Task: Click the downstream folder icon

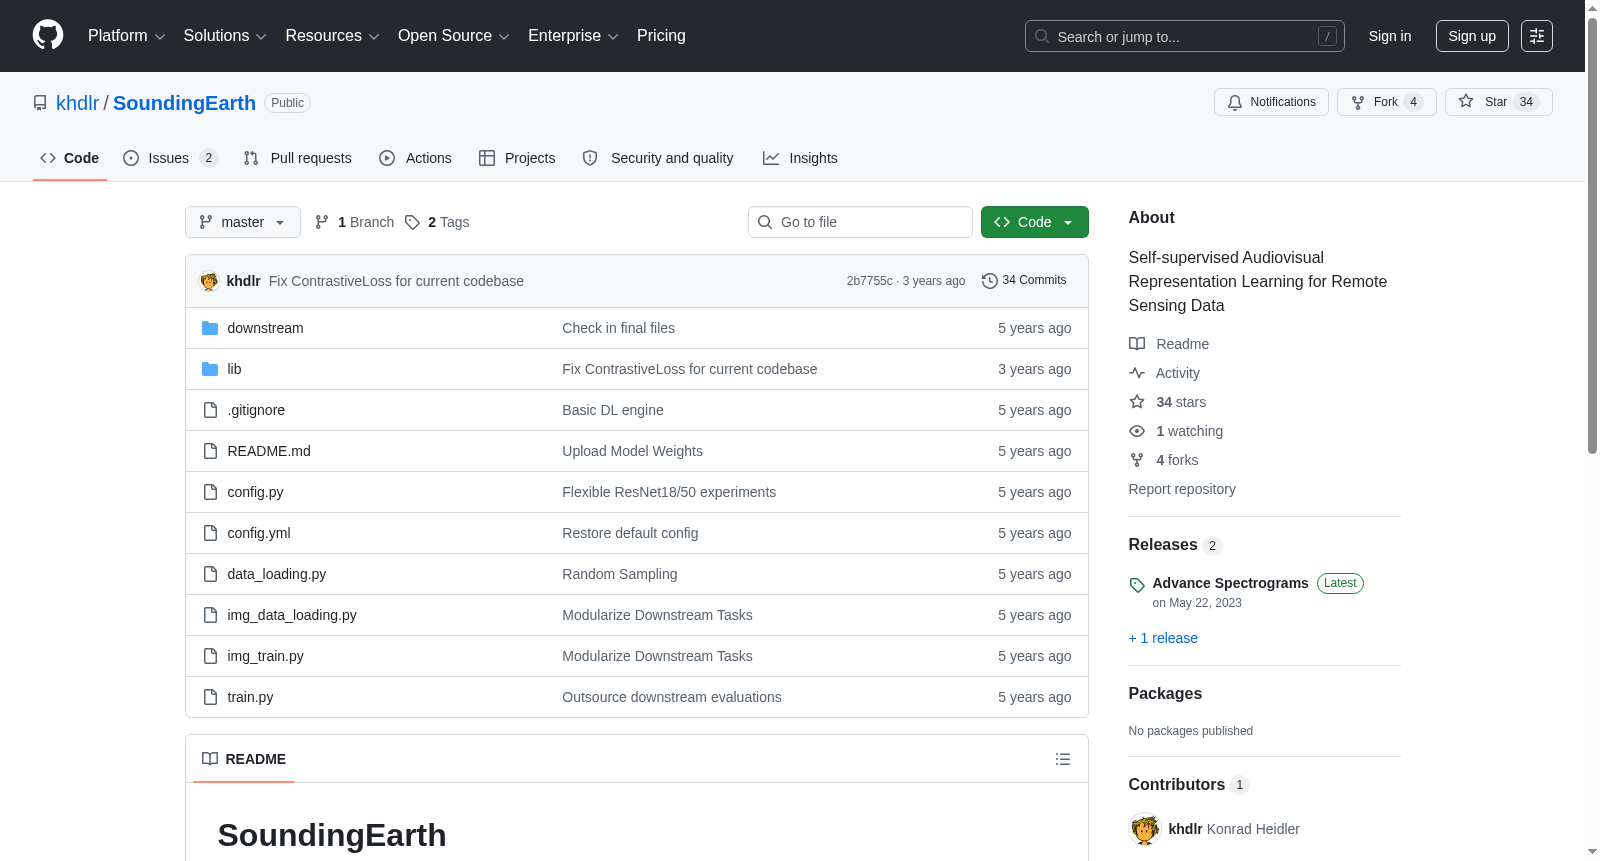Action: [x=210, y=328]
